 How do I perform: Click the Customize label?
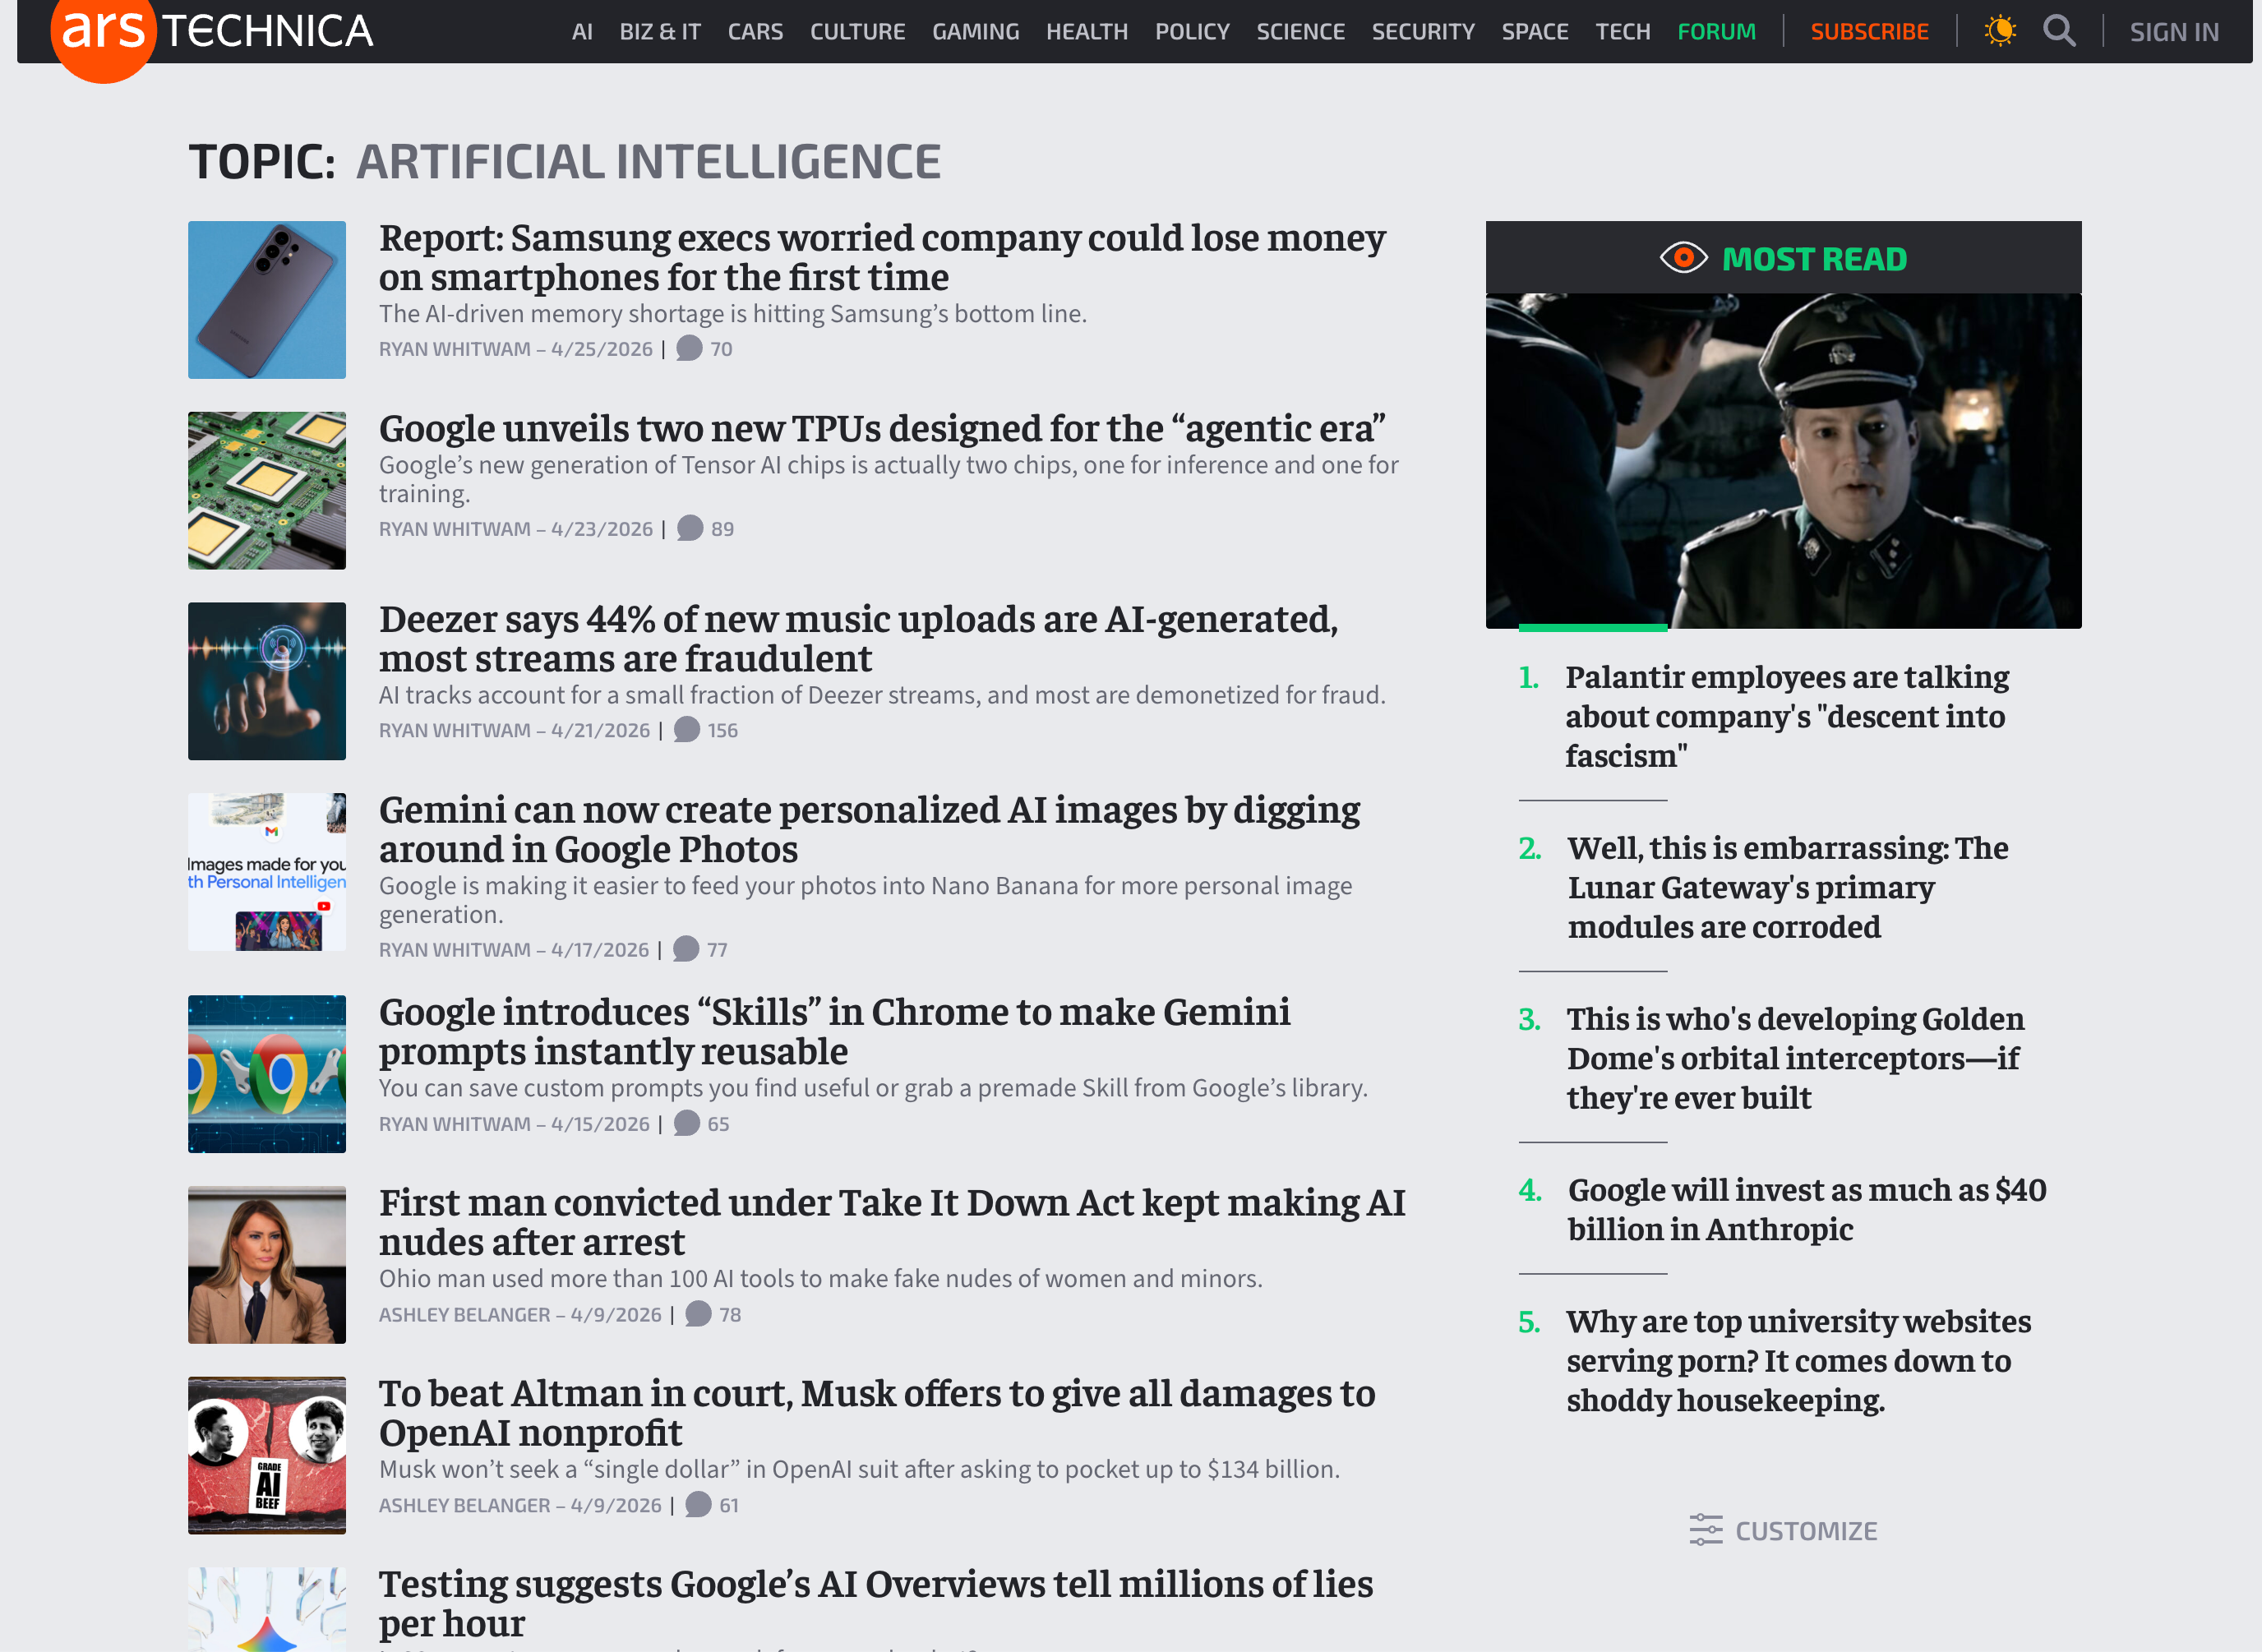[x=1806, y=1531]
